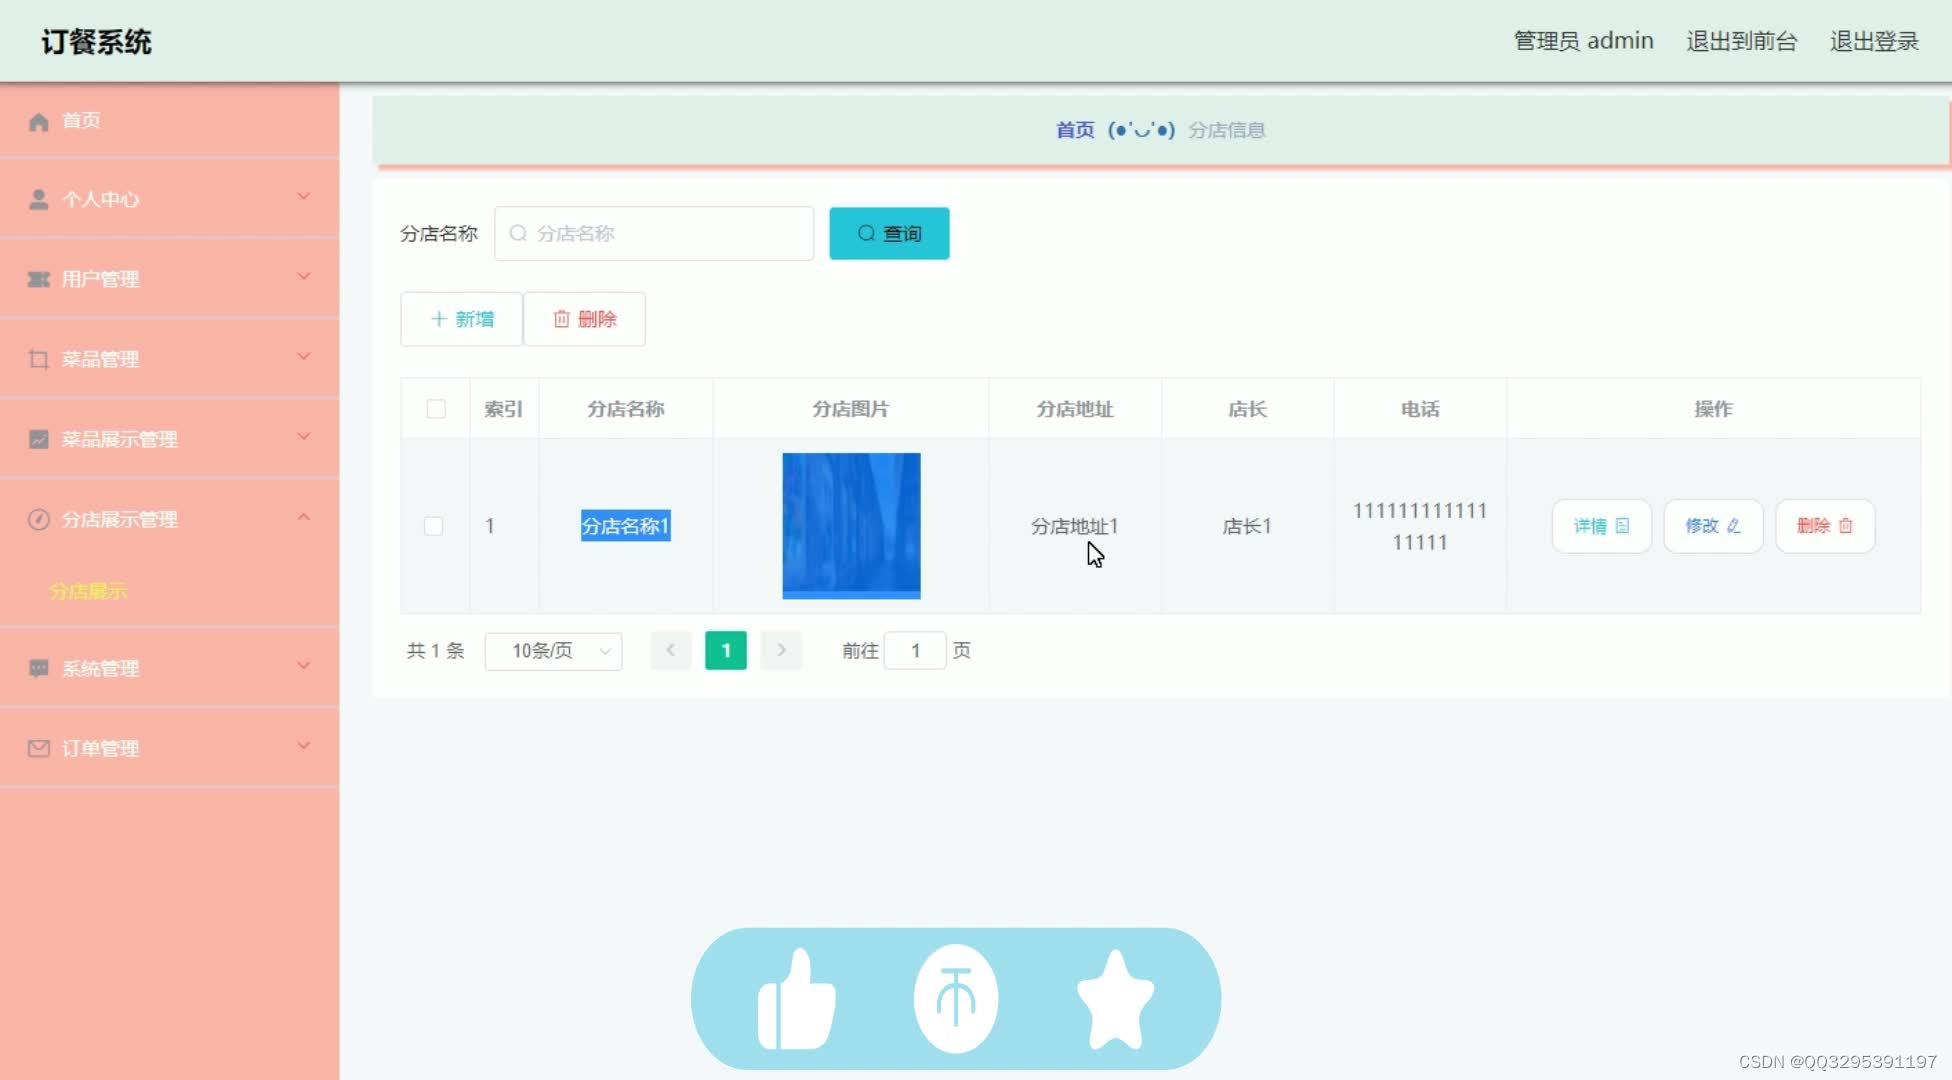Click the thumbs-up like icon
Image resolution: width=1952 pixels, height=1080 pixels.
(x=796, y=999)
